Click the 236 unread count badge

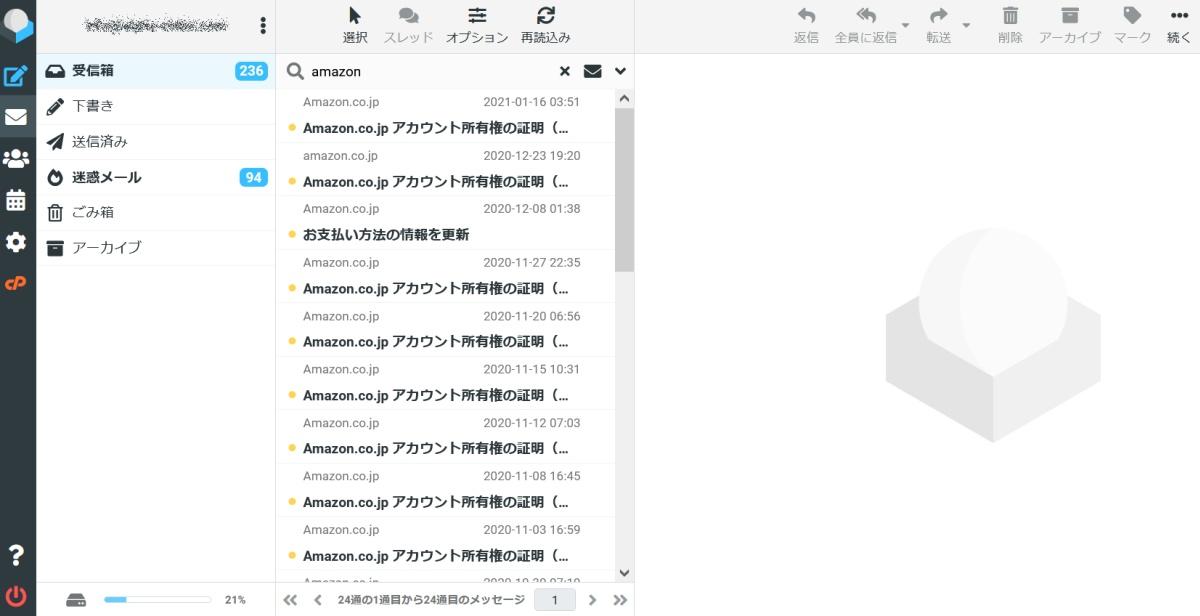click(x=251, y=71)
